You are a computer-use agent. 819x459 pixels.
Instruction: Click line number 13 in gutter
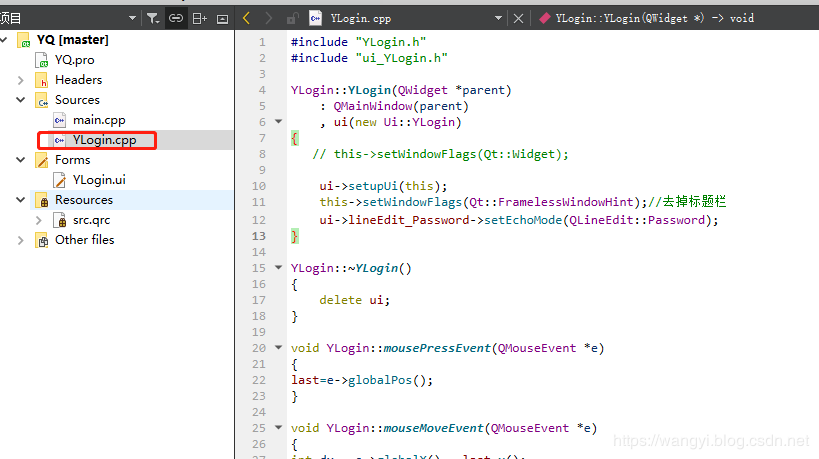point(259,236)
